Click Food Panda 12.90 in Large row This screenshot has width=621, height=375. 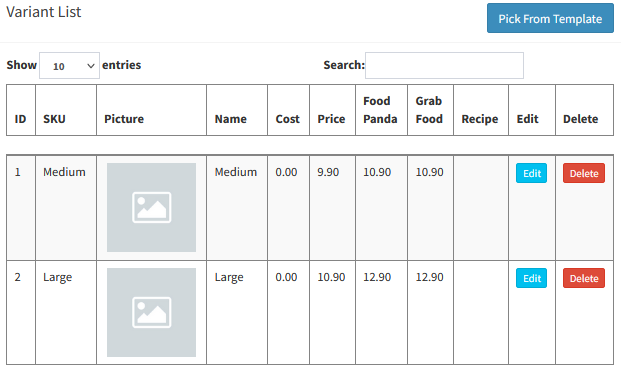point(377,277)
